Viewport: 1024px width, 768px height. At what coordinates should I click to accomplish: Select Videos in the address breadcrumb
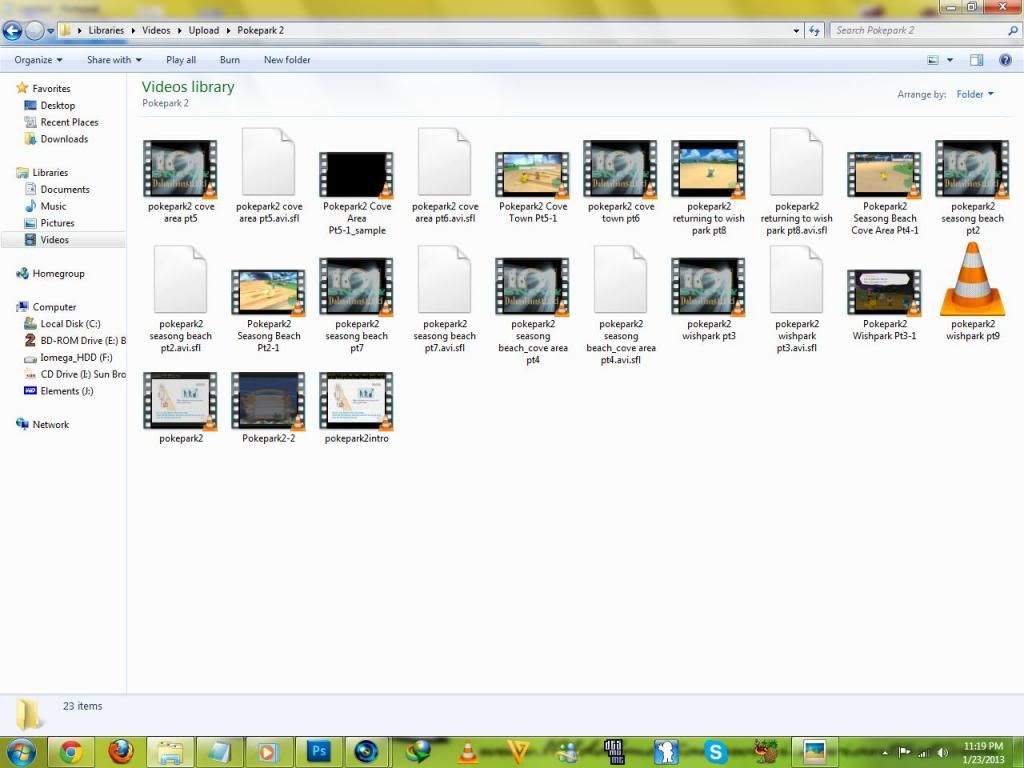pyautogui.click(x=156, y=30)
